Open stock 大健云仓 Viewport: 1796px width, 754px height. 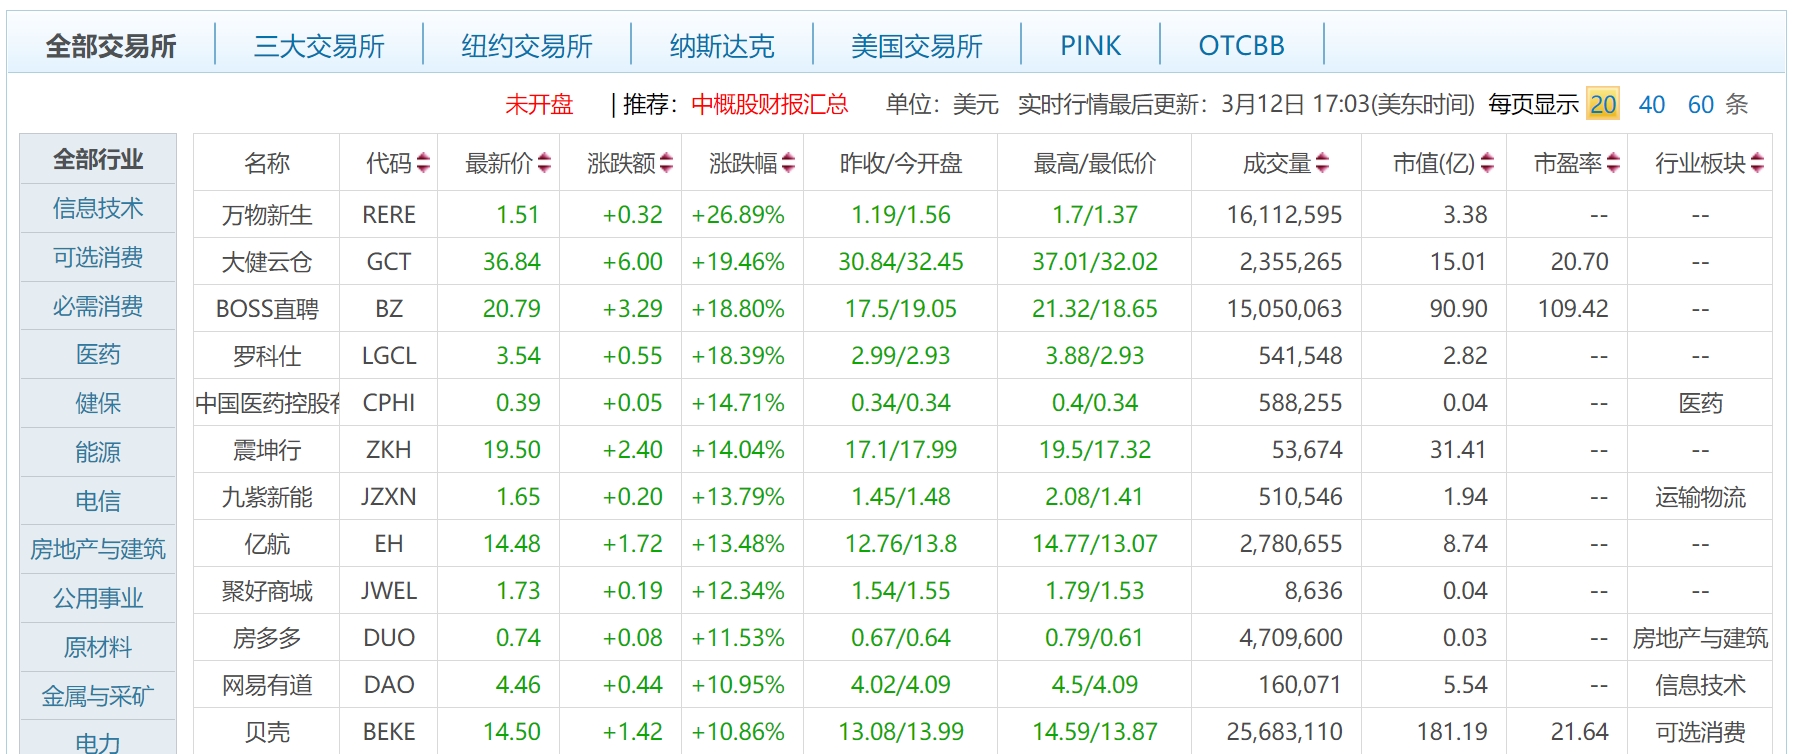(x=267, y=262)
